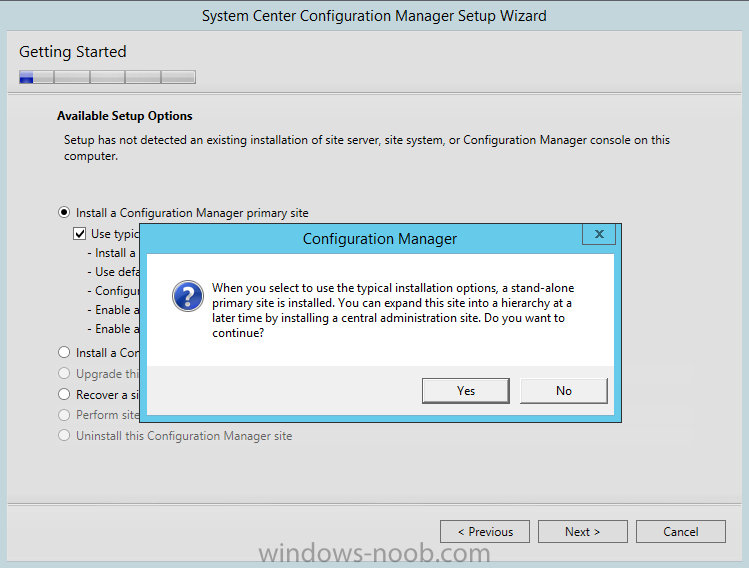Click the dialog message about typical installation
This screenshot has height=568, width=749.
click(x=393, y=311)
